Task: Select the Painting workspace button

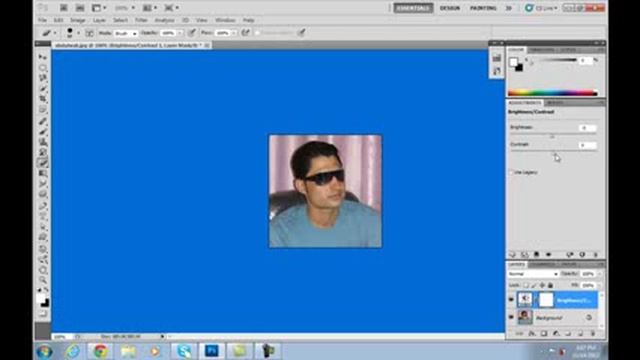Action: coord(483,8)
